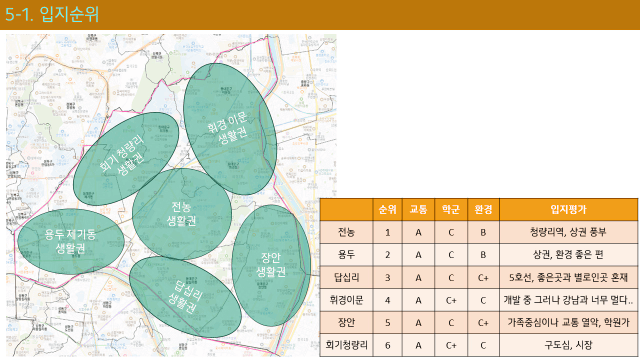Image resolution: width=640 pixels, height=360 pixels.
Task: Select the 용두 제기동 생활권 oval
Action: [71, 241]
